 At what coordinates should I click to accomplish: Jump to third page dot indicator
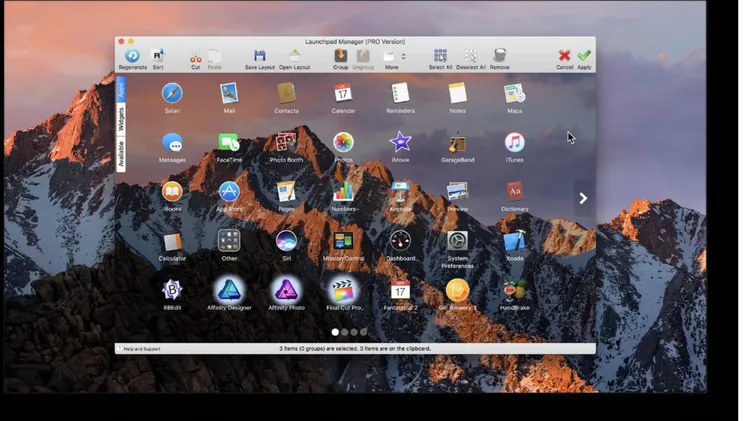(x=354, y=332)
